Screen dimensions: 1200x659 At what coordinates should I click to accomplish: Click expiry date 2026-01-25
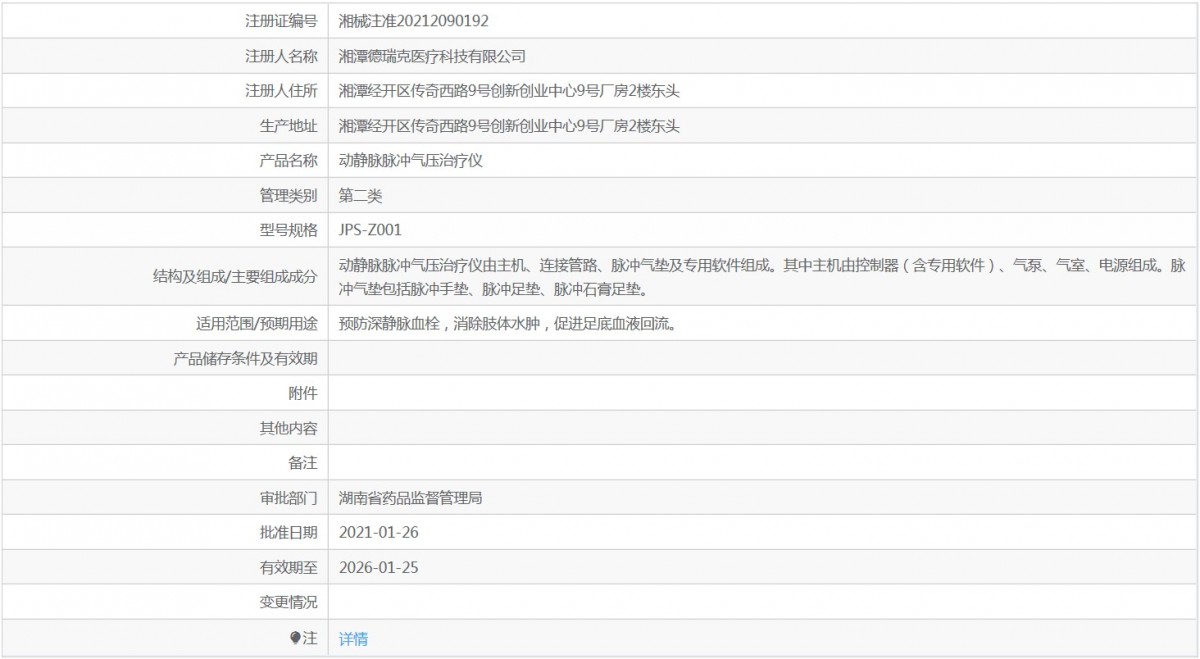(379, 567)
